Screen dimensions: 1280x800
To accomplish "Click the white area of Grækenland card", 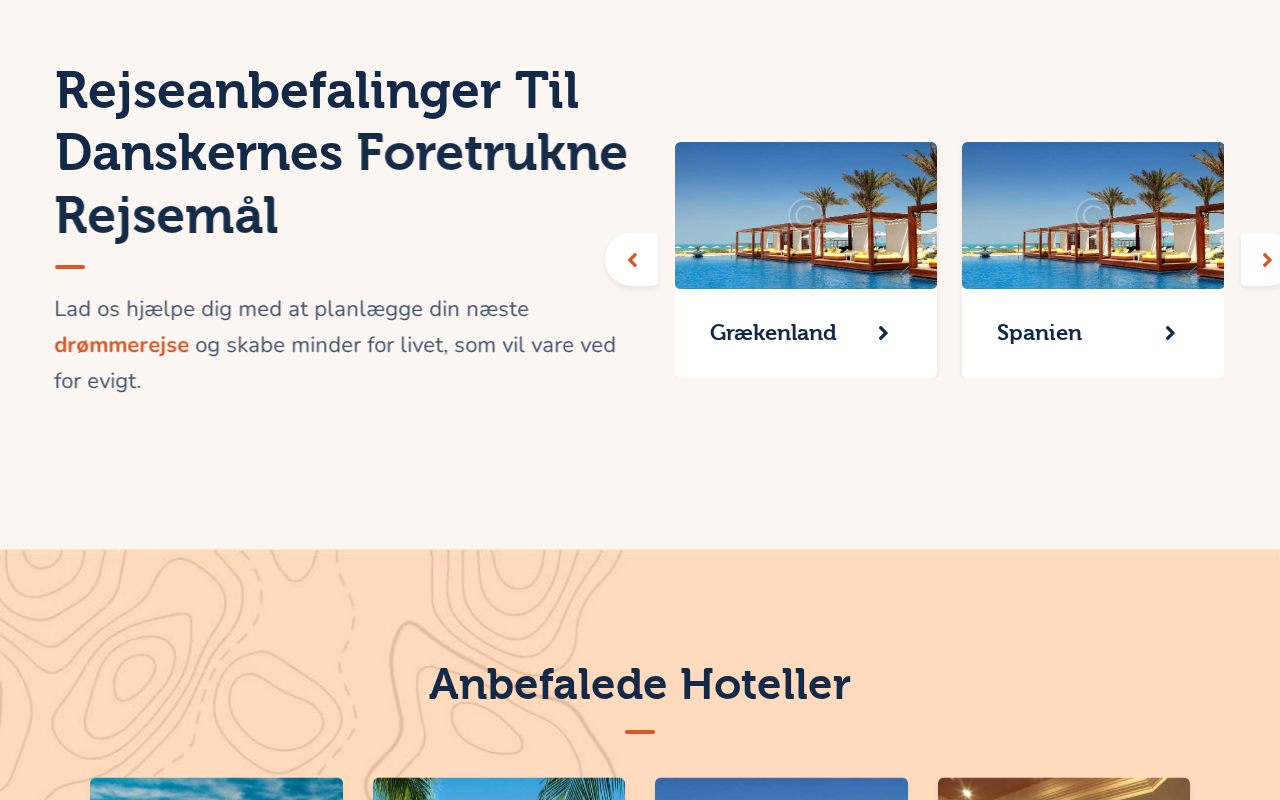I will (x=806, y=362).
